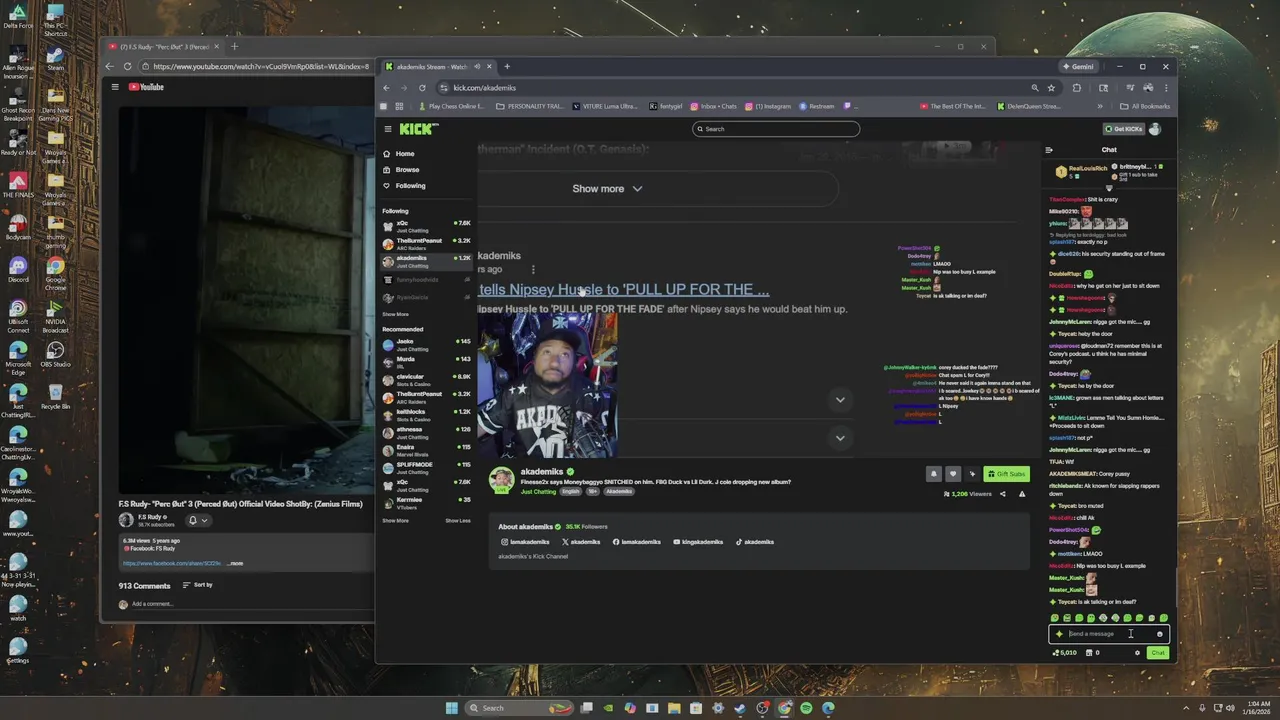This screenshot has height=720, width=1280.
Task: Select Kermiee in Recommended channels
Action: click(426, 502)
